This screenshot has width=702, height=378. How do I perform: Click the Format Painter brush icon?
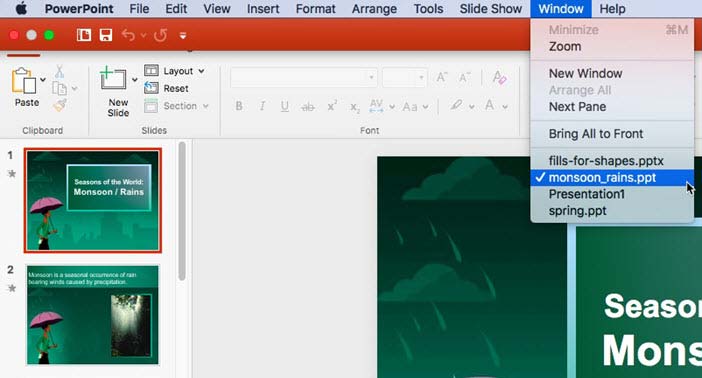60,105
